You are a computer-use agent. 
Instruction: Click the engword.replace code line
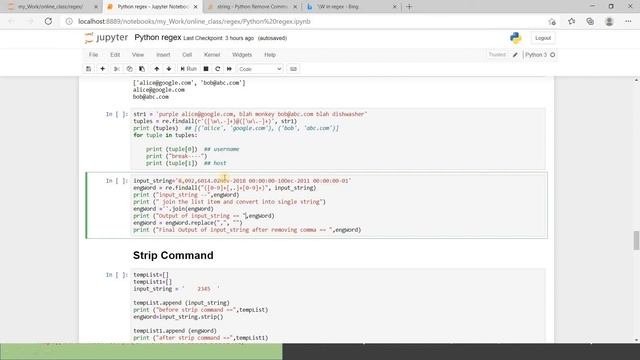[188, 223]
